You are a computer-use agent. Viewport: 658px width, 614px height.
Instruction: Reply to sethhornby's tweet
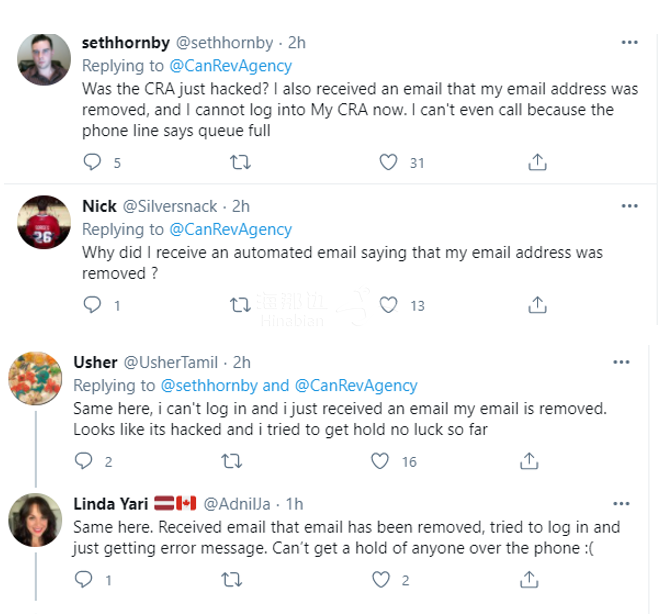[93, 162]
